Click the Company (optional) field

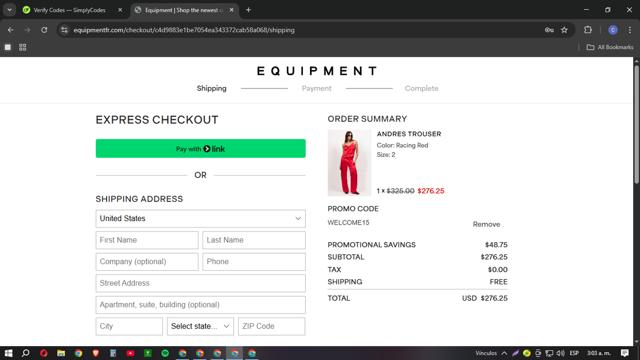tap(147, 262)
